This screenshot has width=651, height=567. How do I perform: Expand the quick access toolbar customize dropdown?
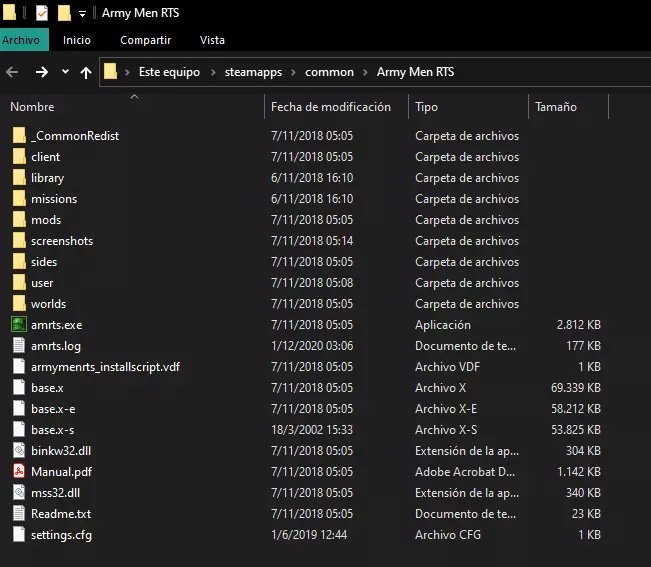(82, 14)
